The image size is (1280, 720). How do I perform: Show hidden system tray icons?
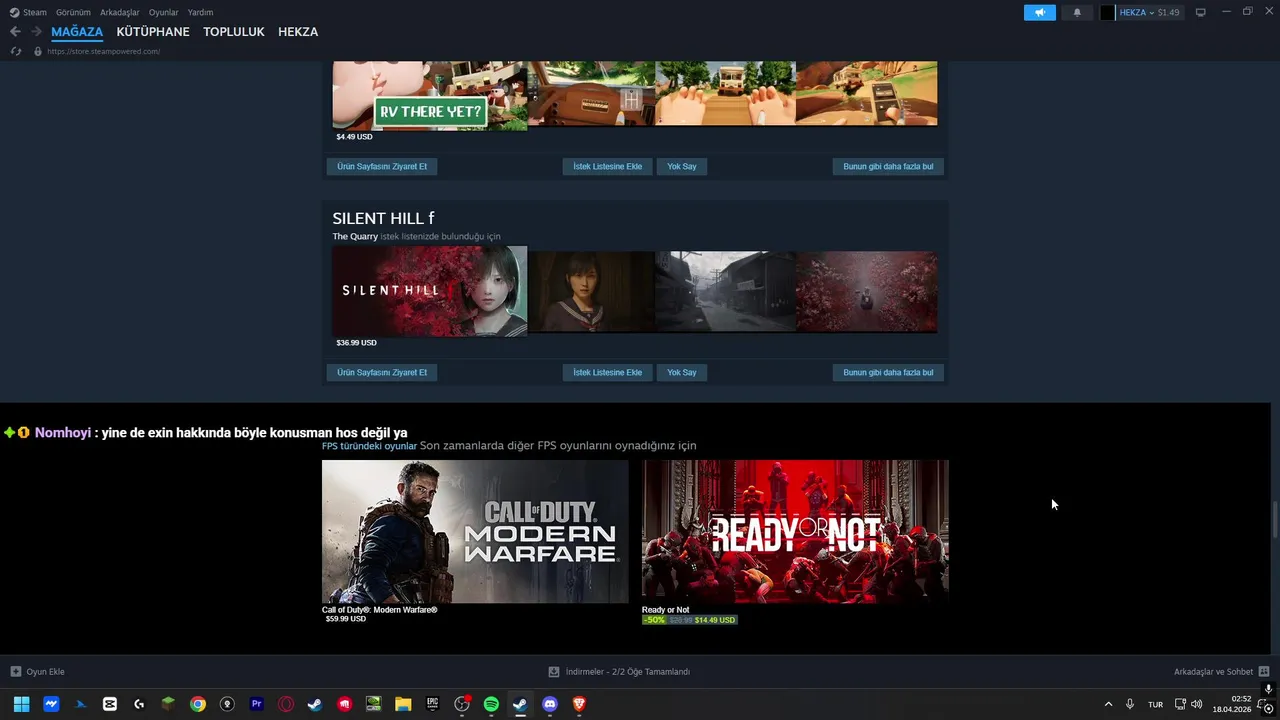[1108, 704]
